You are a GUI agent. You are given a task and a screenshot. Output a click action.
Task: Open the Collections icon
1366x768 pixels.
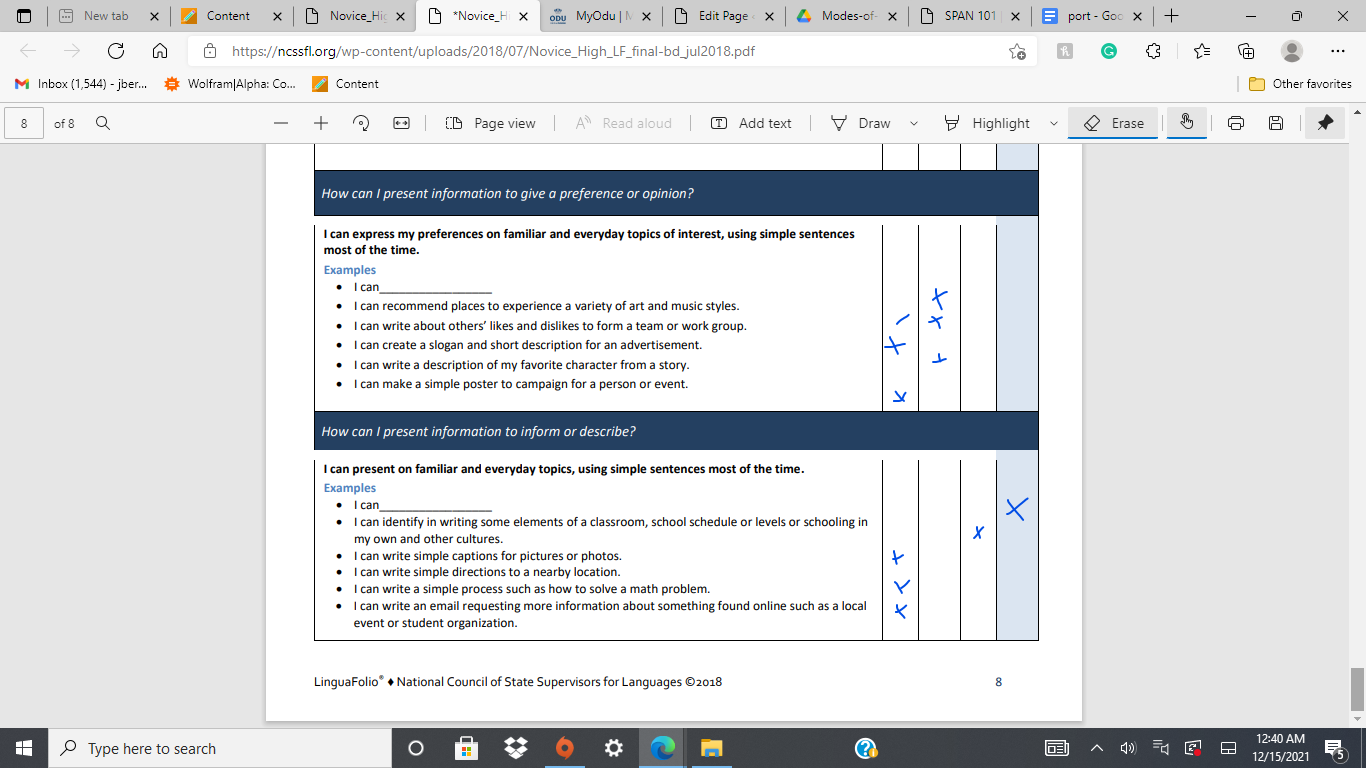(x=1246, y=51)
